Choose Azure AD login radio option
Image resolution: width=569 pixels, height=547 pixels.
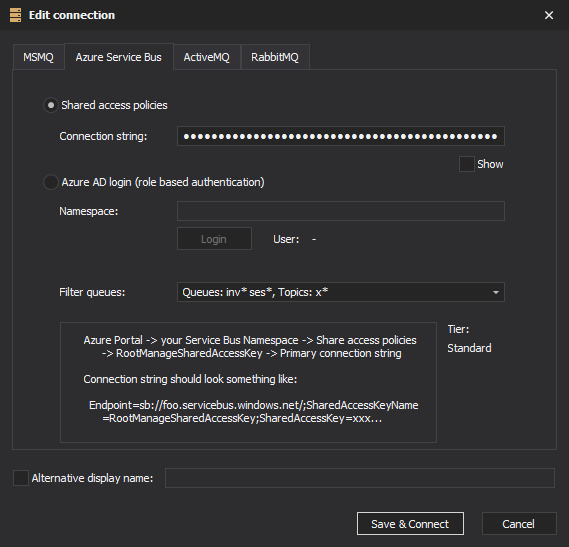tap(51, 182)
